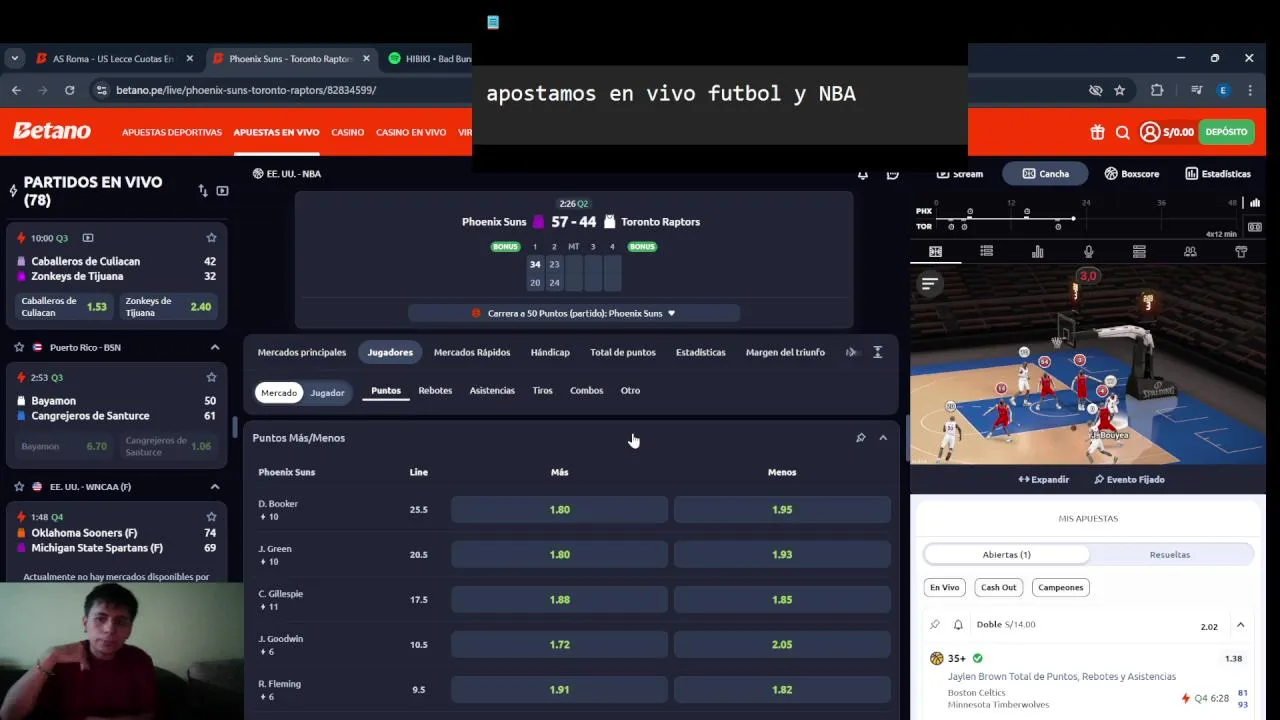1280x720 pixels.
Task: Collapse the Puerto Rico - BSN section
Action: tap(215, 347)
